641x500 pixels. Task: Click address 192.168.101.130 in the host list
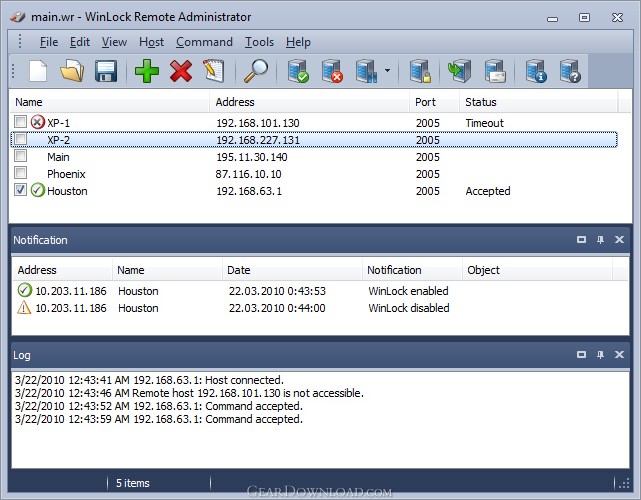[258, 123]
